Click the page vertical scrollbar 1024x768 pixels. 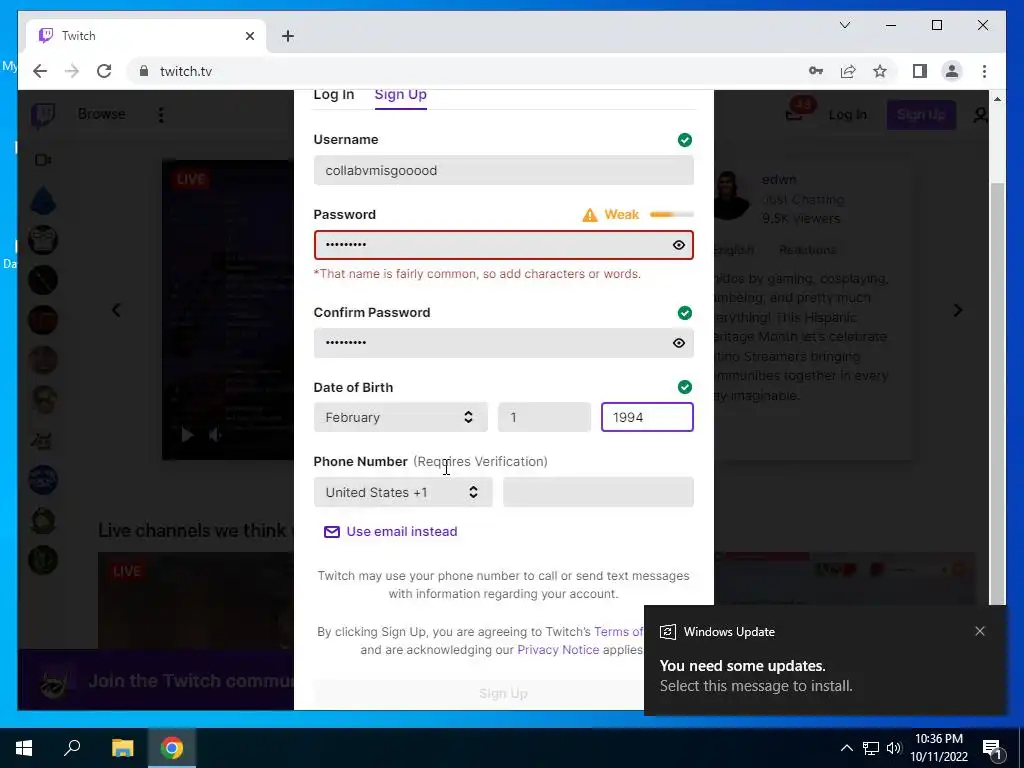point(997,392)
